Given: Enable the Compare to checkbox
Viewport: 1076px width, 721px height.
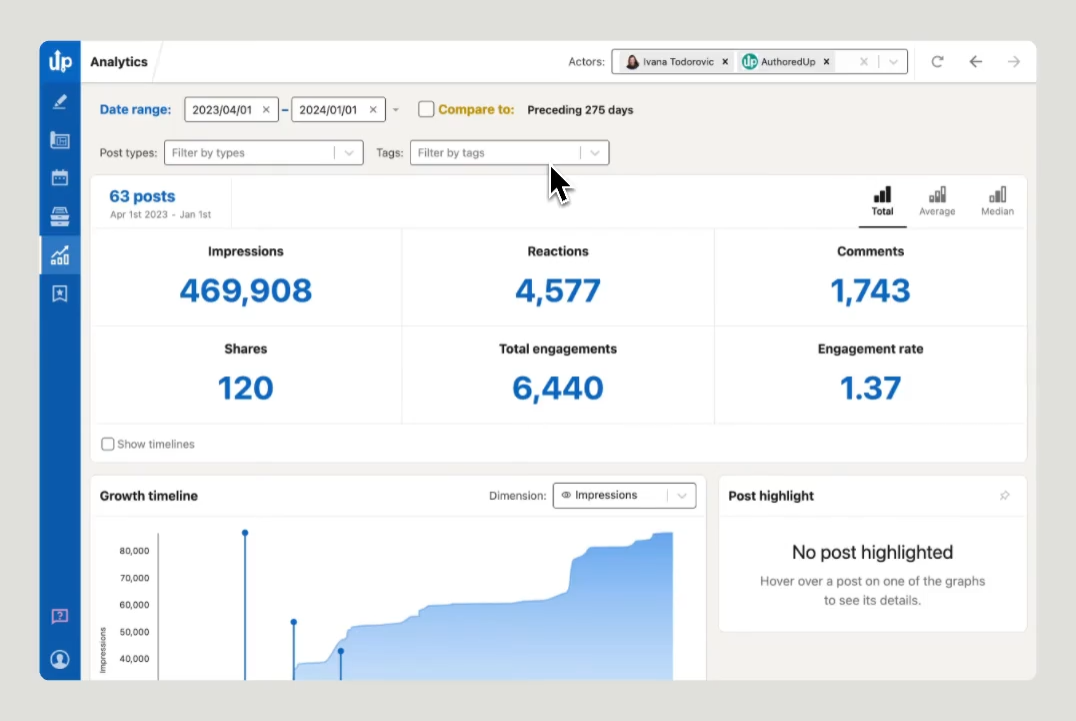Looking at the screenshot, I should click(426, 110).
